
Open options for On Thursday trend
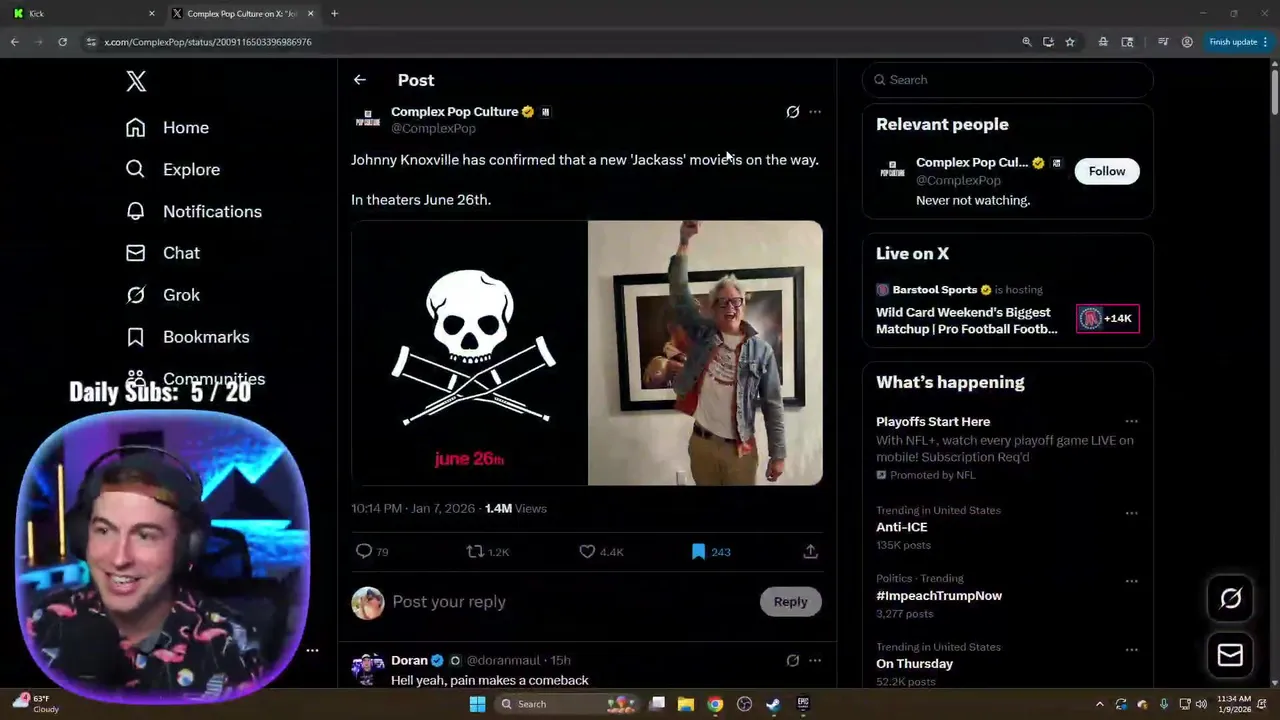click(x=1131, y=649)
